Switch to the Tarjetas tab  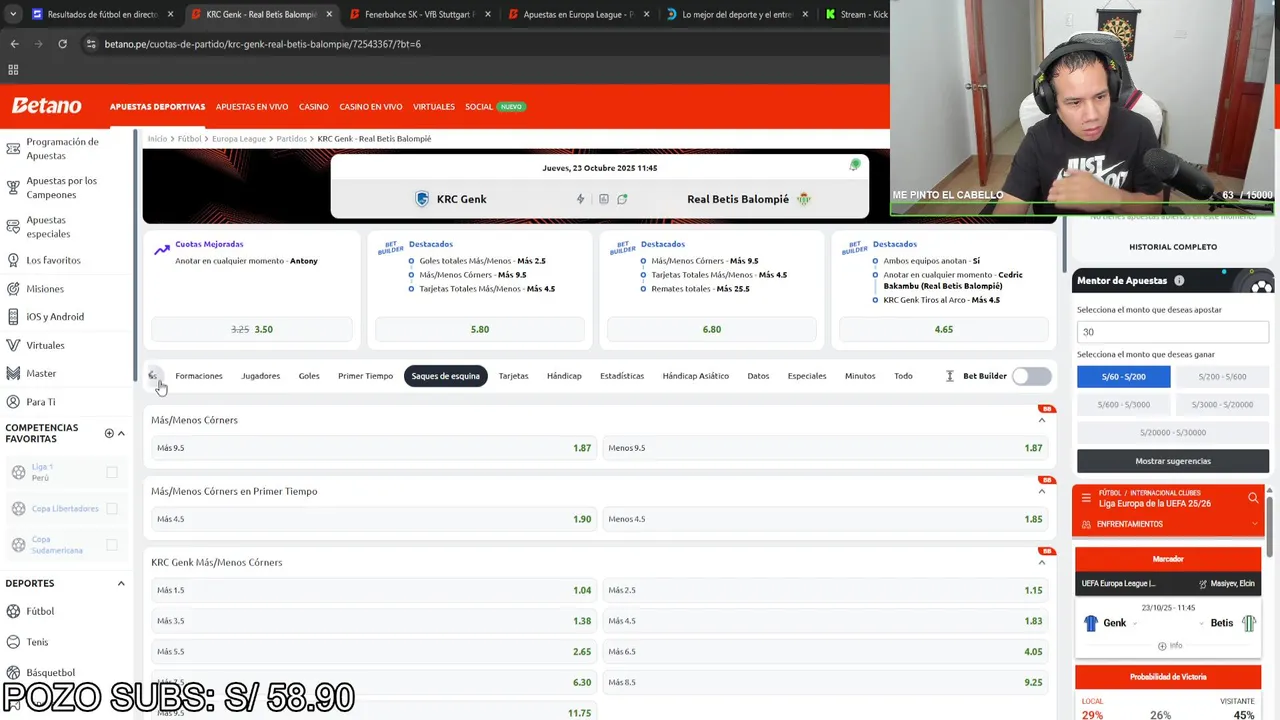513,376
